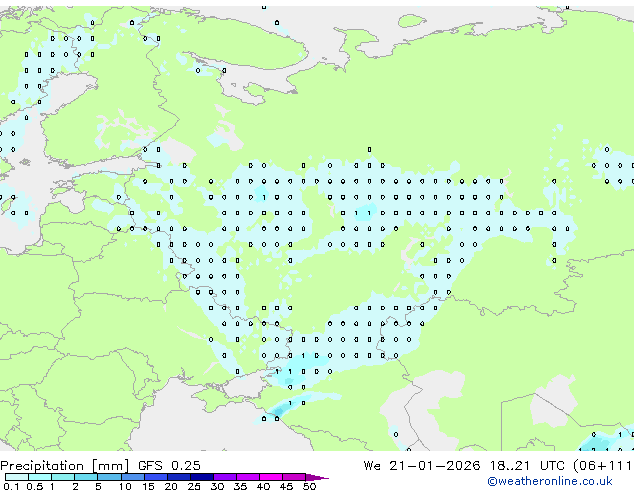
Task: Click the over-50 mm arrow tip of legend
Action: coord(317,477)
